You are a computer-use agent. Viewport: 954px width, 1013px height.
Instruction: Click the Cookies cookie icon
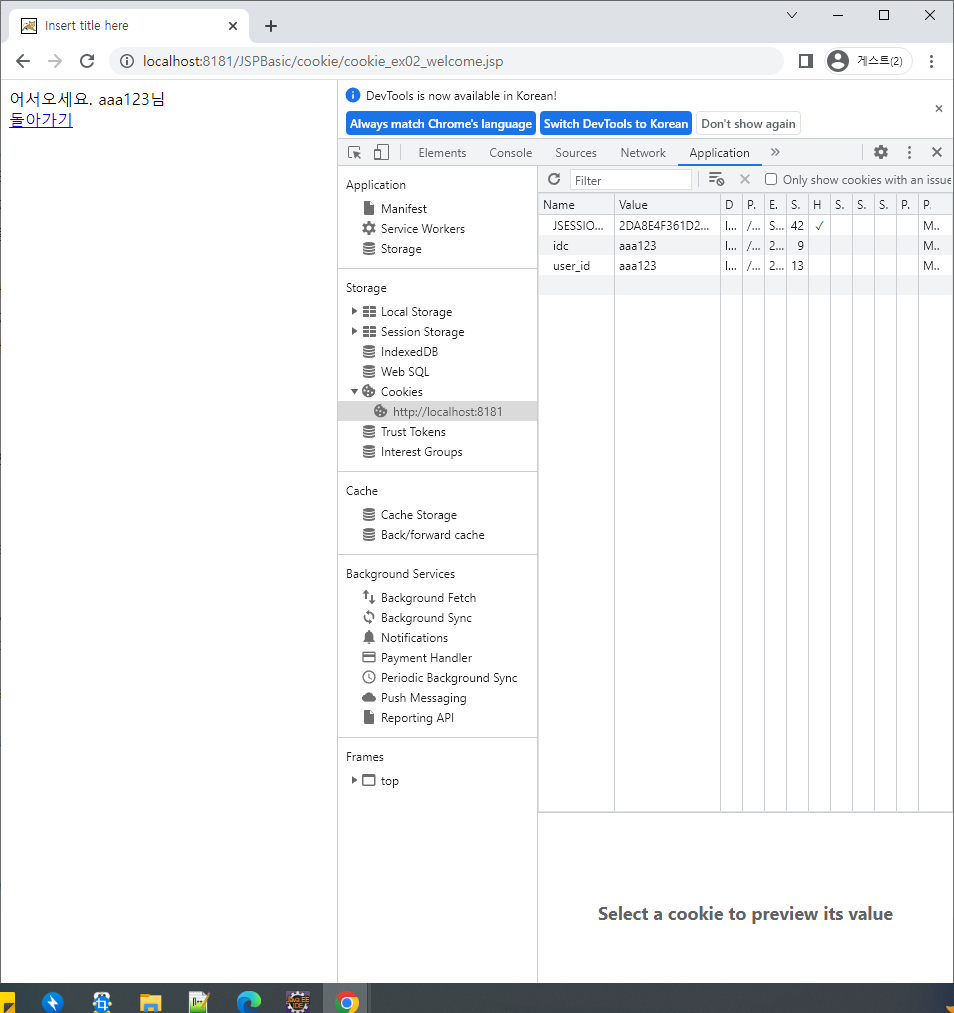click(x=369, y=392)
